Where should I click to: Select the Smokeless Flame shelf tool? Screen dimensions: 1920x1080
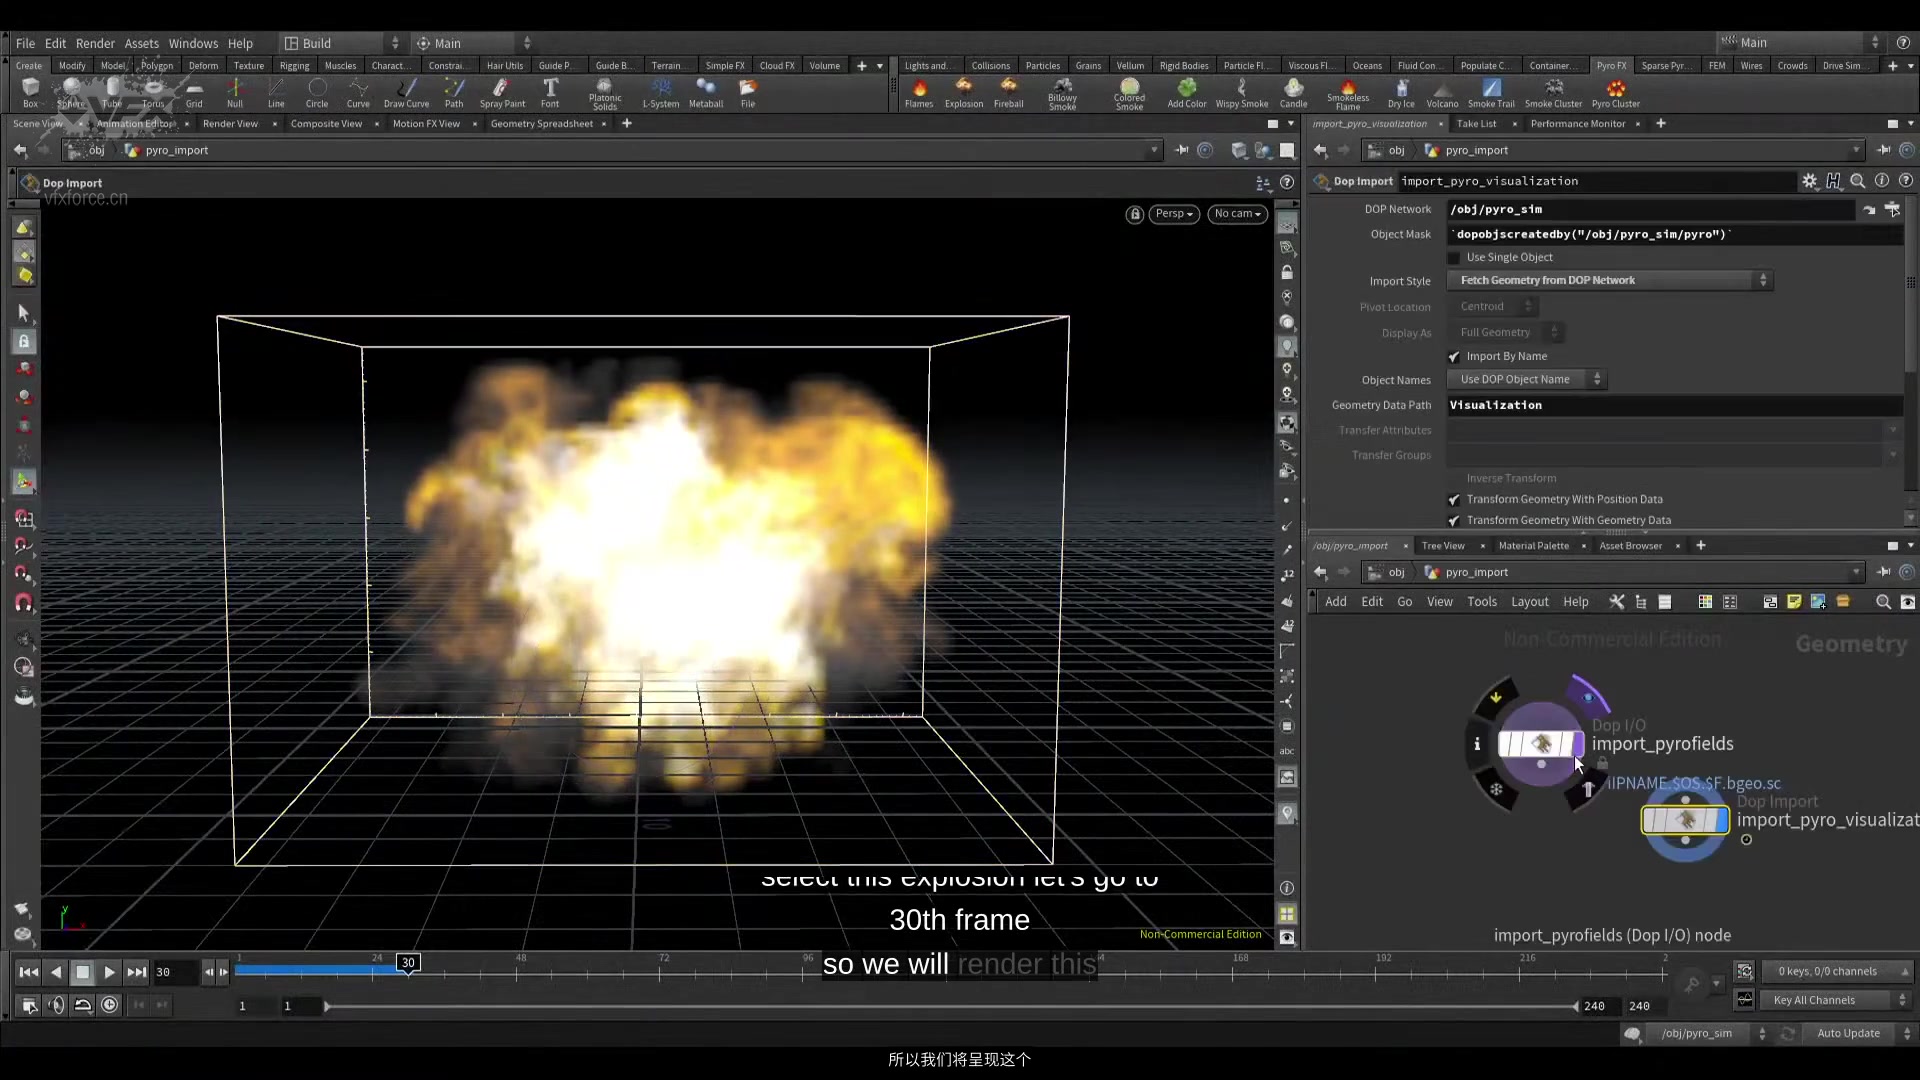(1348, 92)
